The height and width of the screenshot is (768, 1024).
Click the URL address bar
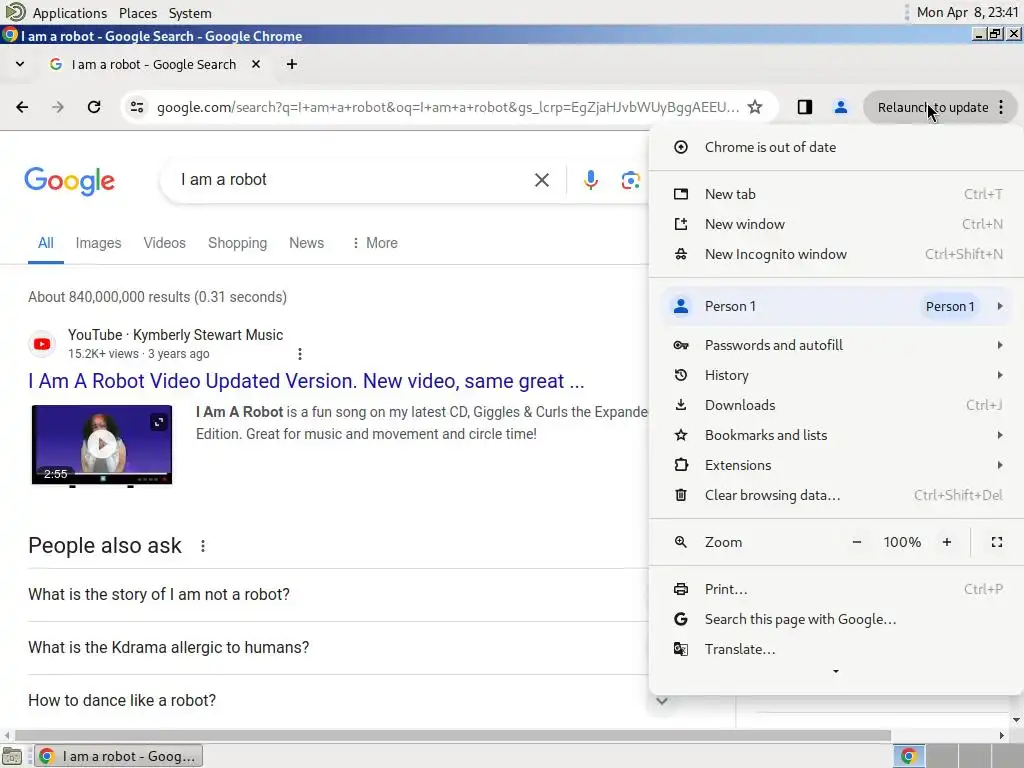[448, 107]
